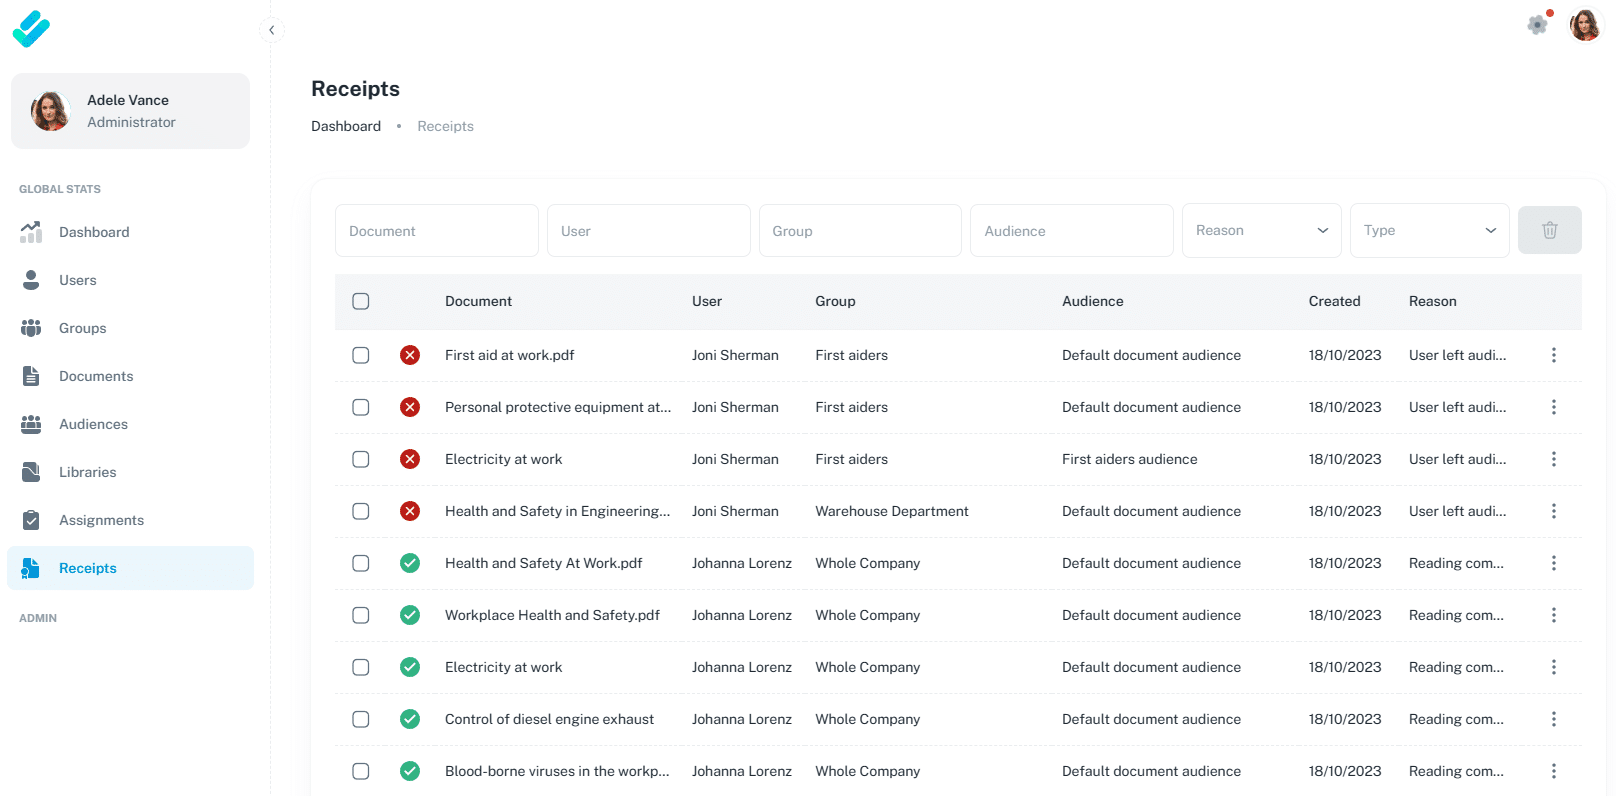This screenshot has width=1616, height=796.
Task: Click green status icon for Workplace Health and Safety.pdf
Action: 410,615
